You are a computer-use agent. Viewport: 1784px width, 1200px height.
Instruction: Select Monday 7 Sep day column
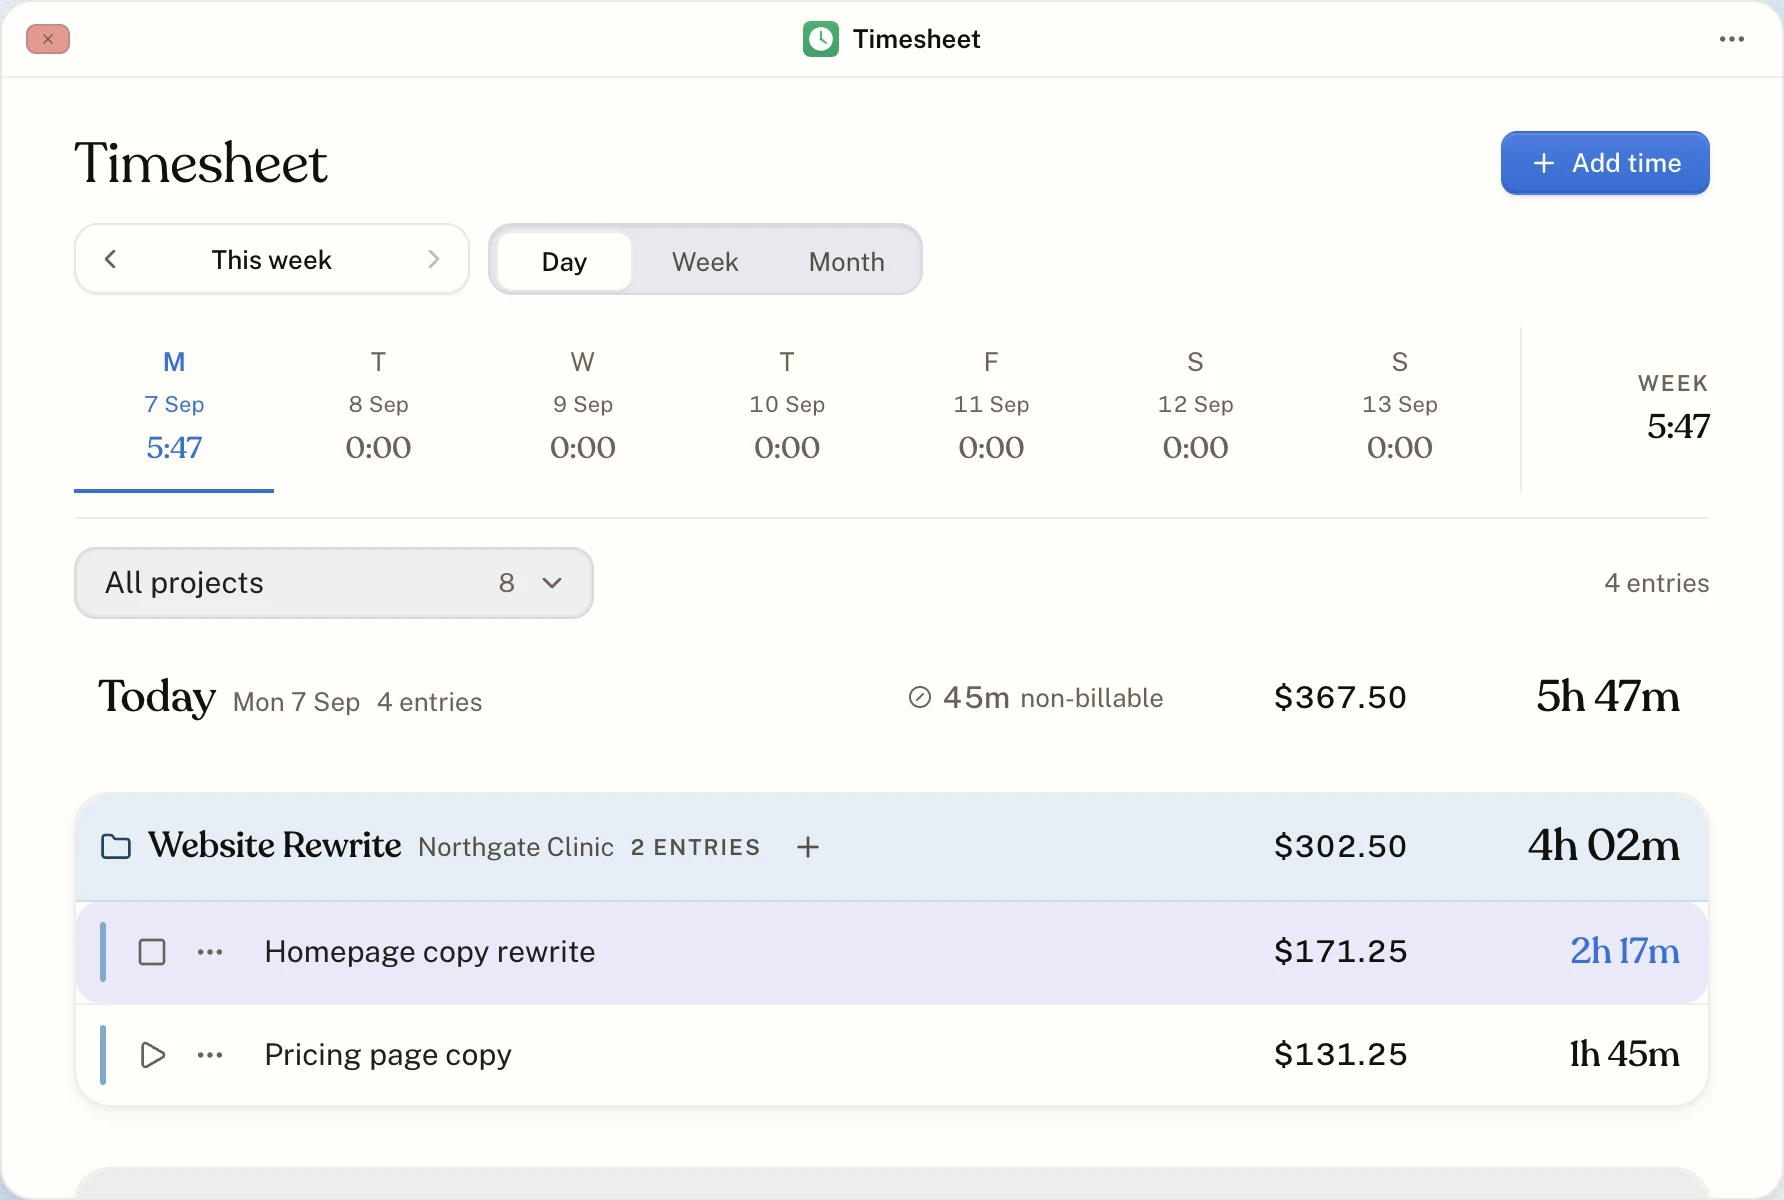click(174, 411)
